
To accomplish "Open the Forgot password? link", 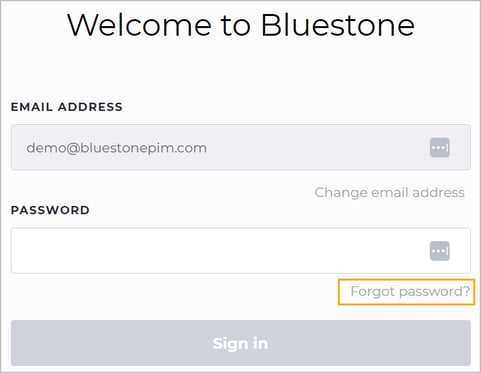I will click(x=410, y=292).
